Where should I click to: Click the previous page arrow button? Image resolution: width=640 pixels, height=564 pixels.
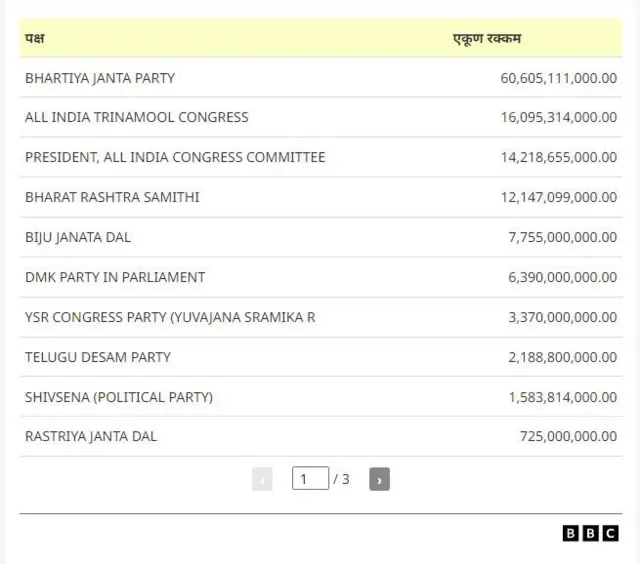[262, 479]
